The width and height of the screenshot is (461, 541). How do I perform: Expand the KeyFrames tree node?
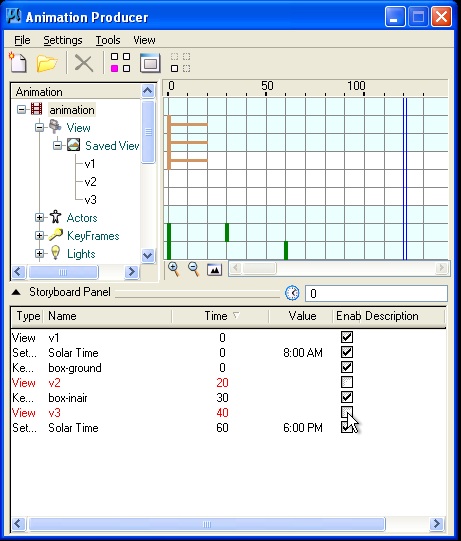tap(39, 236)
